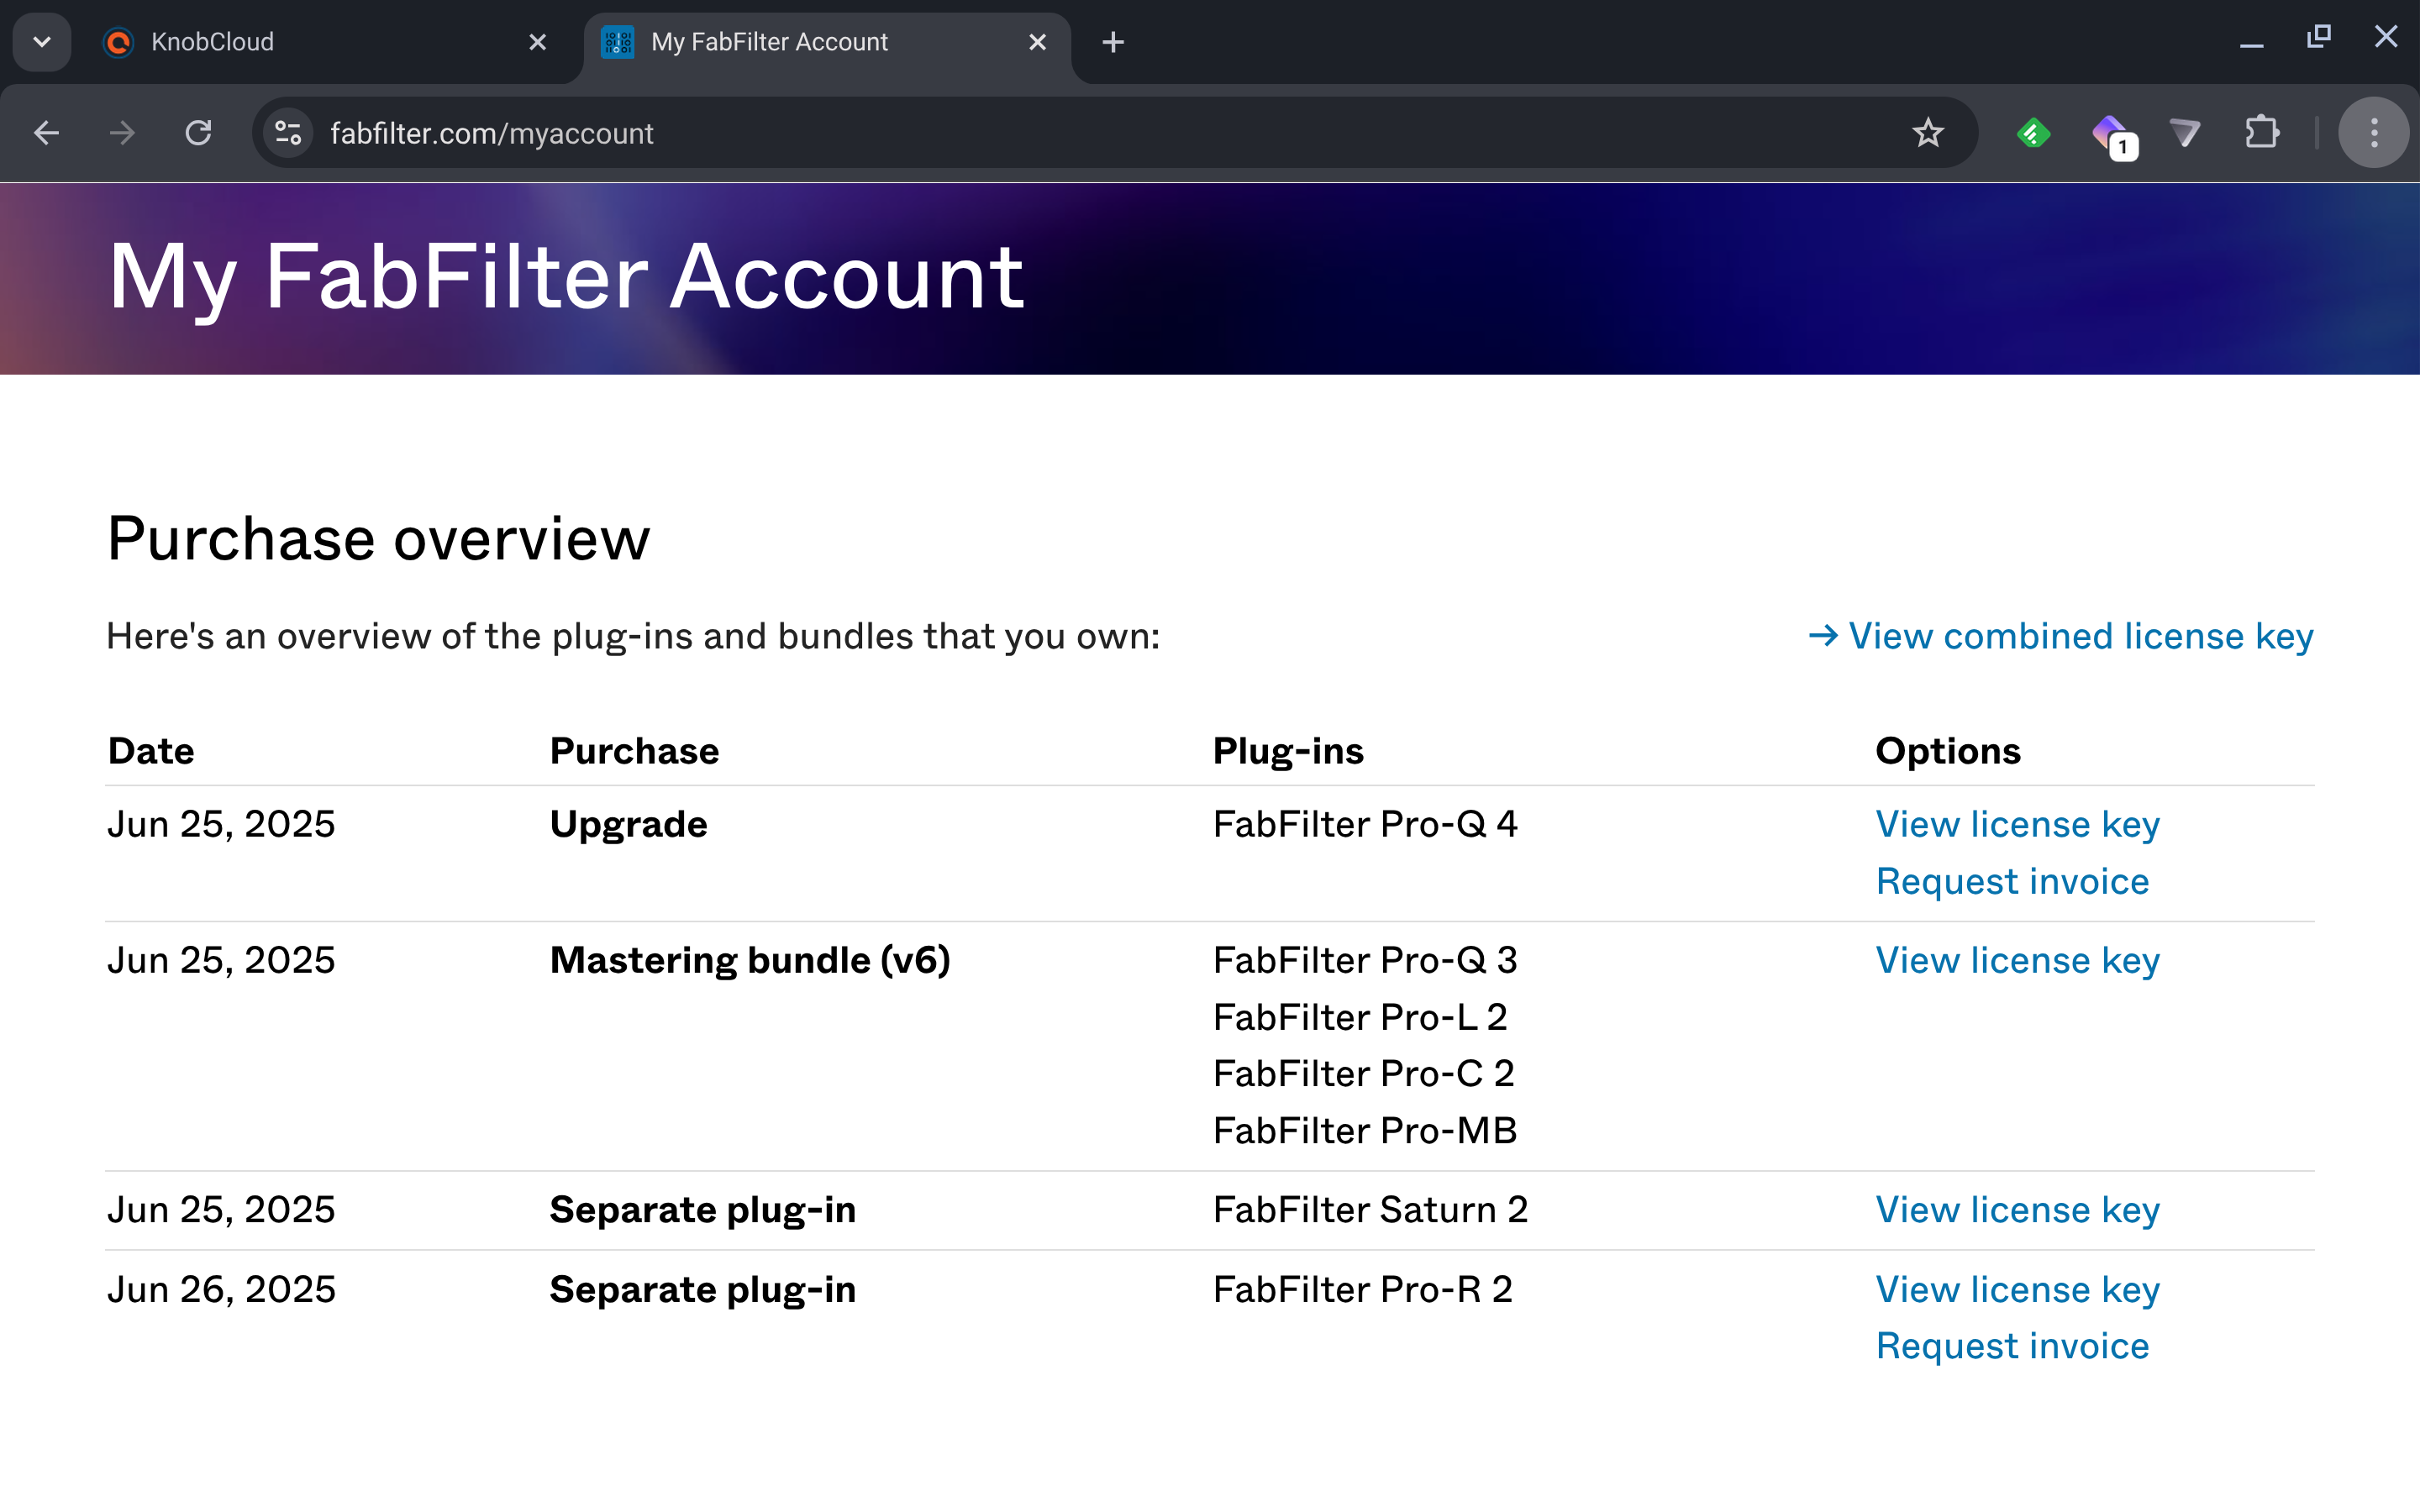Screen dimensions: 2420x1512
Task: Click the View combined license key link
Action: click(2062, 636)
